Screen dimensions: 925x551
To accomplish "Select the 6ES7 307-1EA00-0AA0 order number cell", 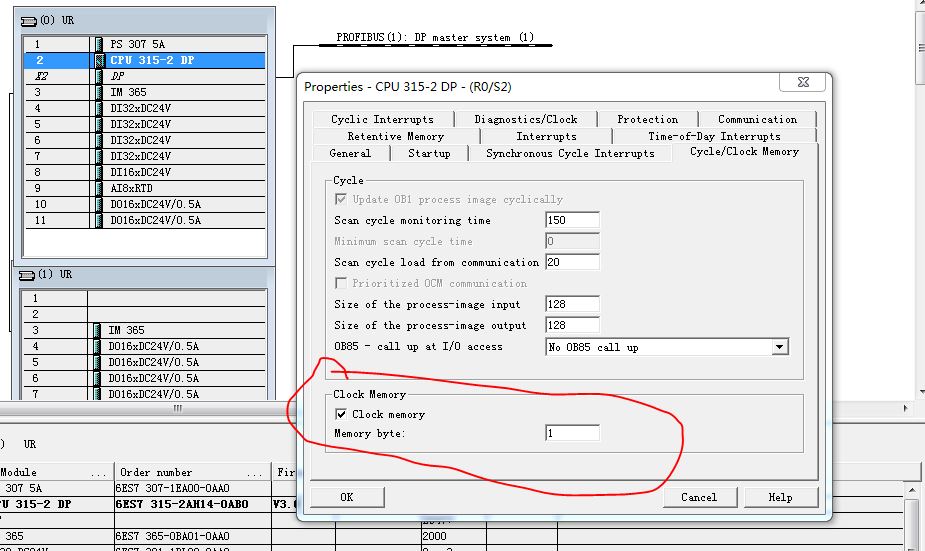I will tap(193, 488).
